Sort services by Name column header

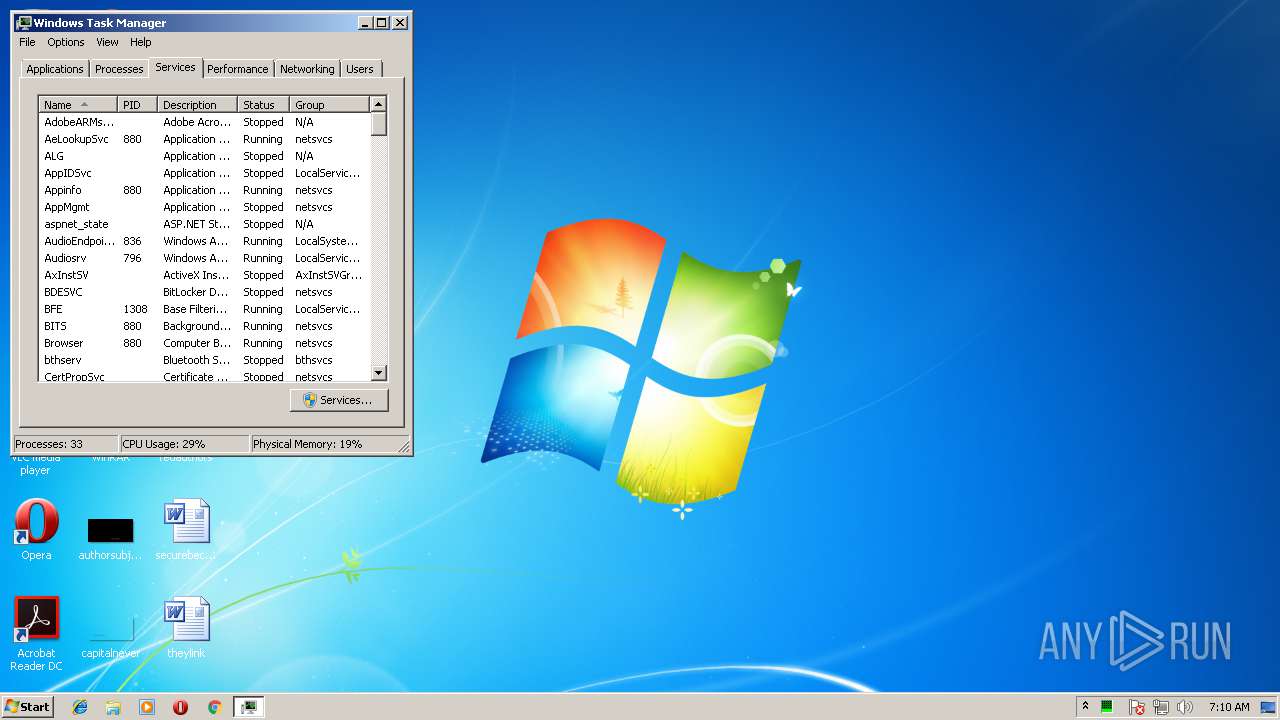point(78,105)
